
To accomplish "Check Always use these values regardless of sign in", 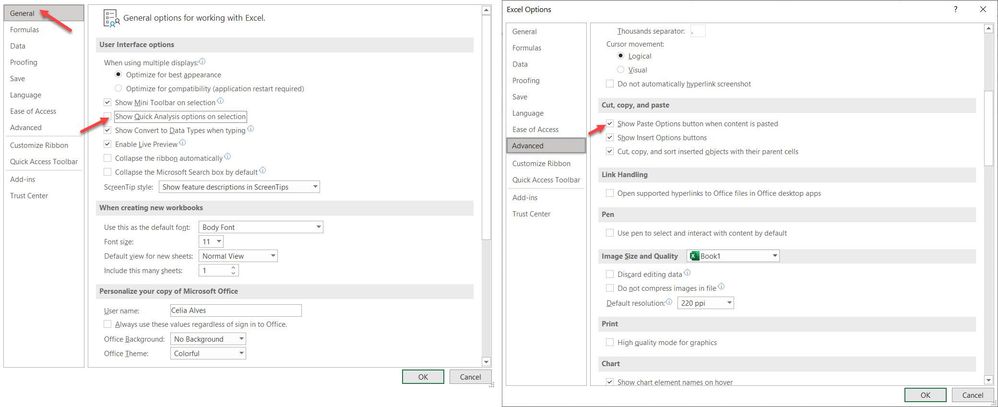I will 107,324.
